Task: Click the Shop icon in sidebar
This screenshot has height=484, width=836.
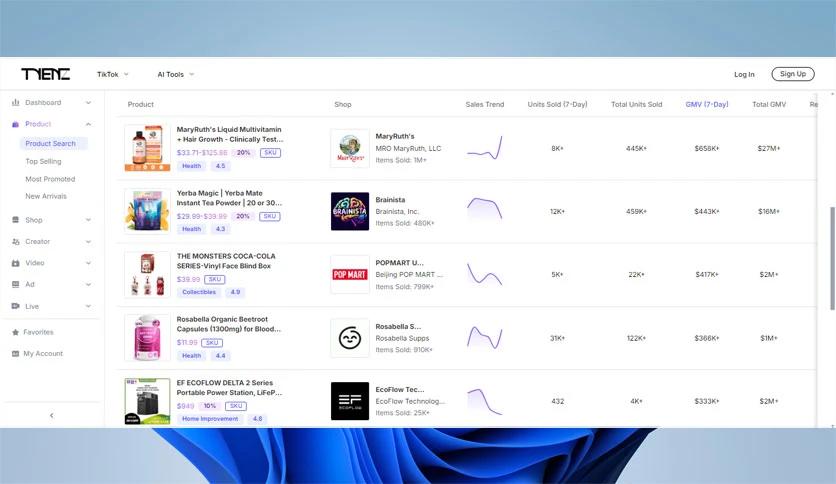Action: 15,220
